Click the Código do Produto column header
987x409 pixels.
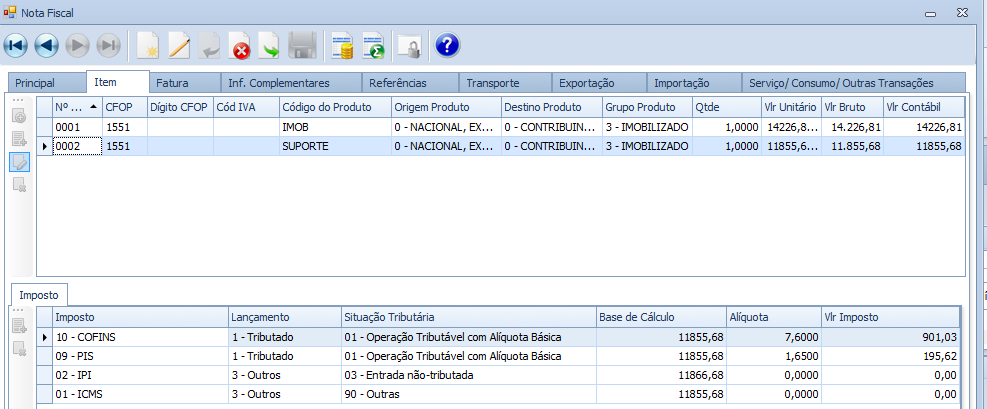pos(326,107)
